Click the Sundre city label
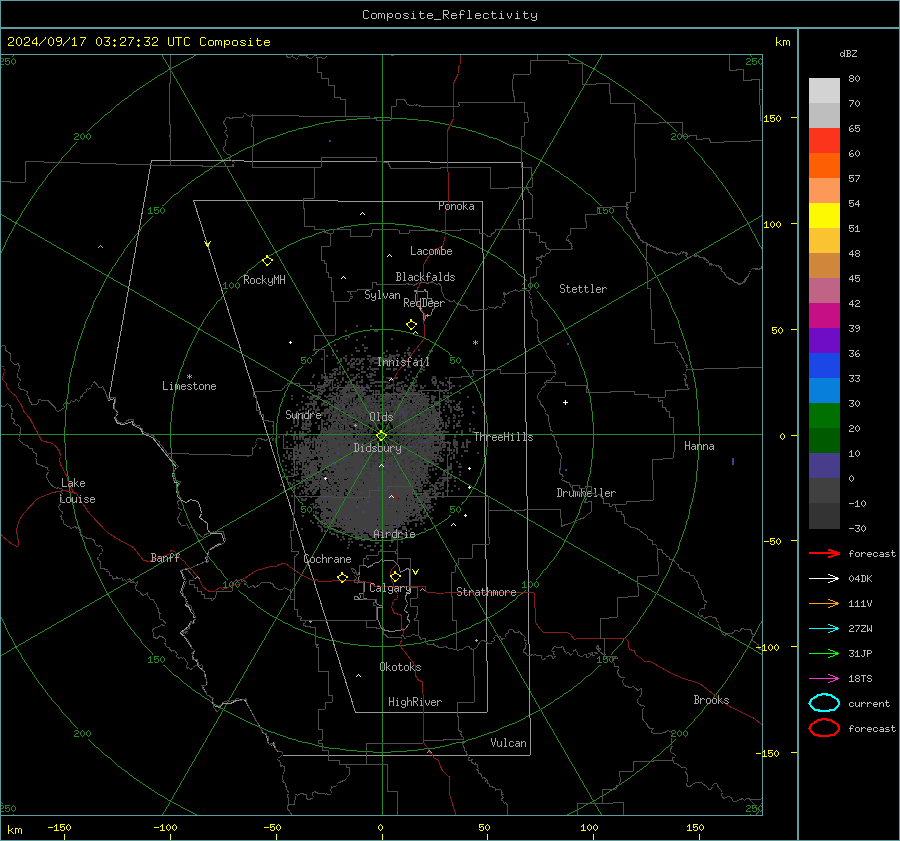Viewport: 900px width, 841px height. [x=303, y=414]
